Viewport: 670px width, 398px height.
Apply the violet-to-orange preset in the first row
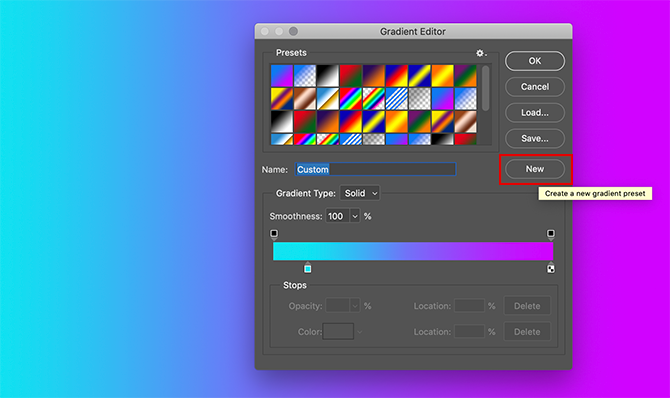(374, 76)
